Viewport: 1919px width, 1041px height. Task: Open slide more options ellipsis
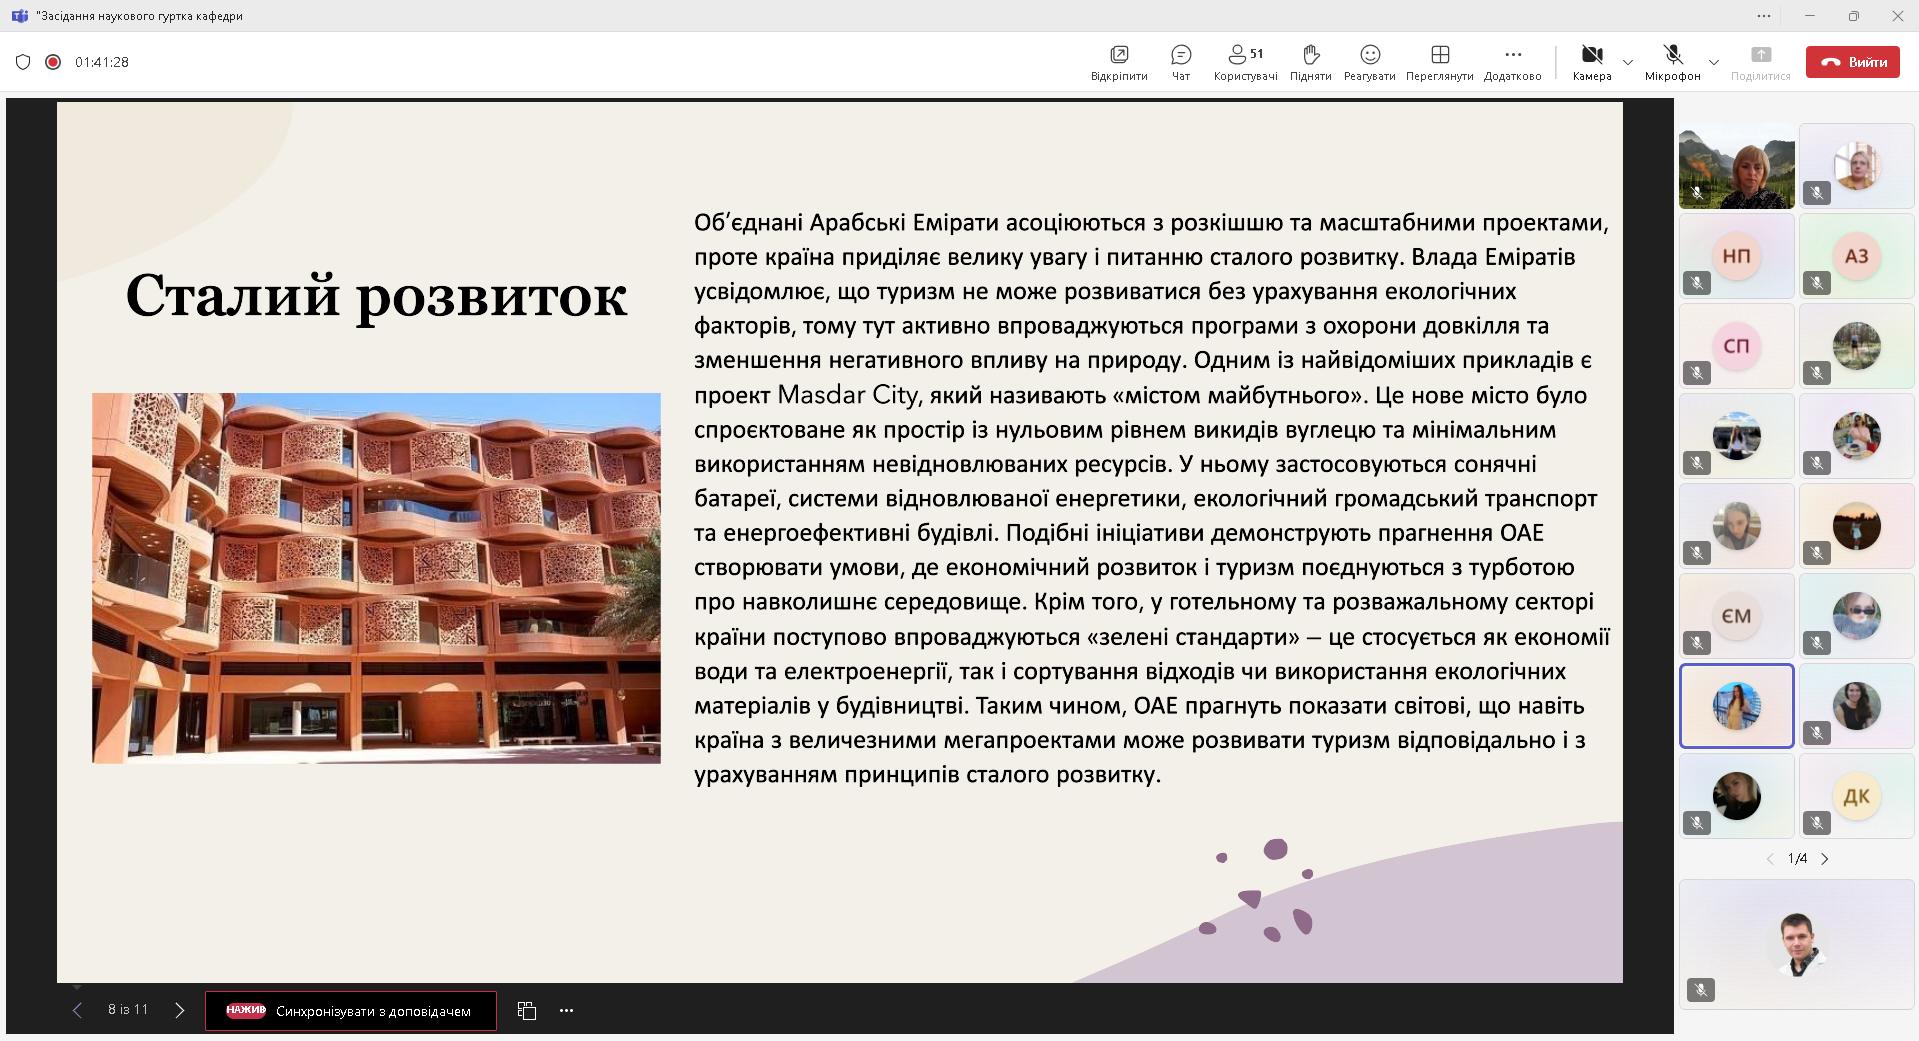(567, 1010)
